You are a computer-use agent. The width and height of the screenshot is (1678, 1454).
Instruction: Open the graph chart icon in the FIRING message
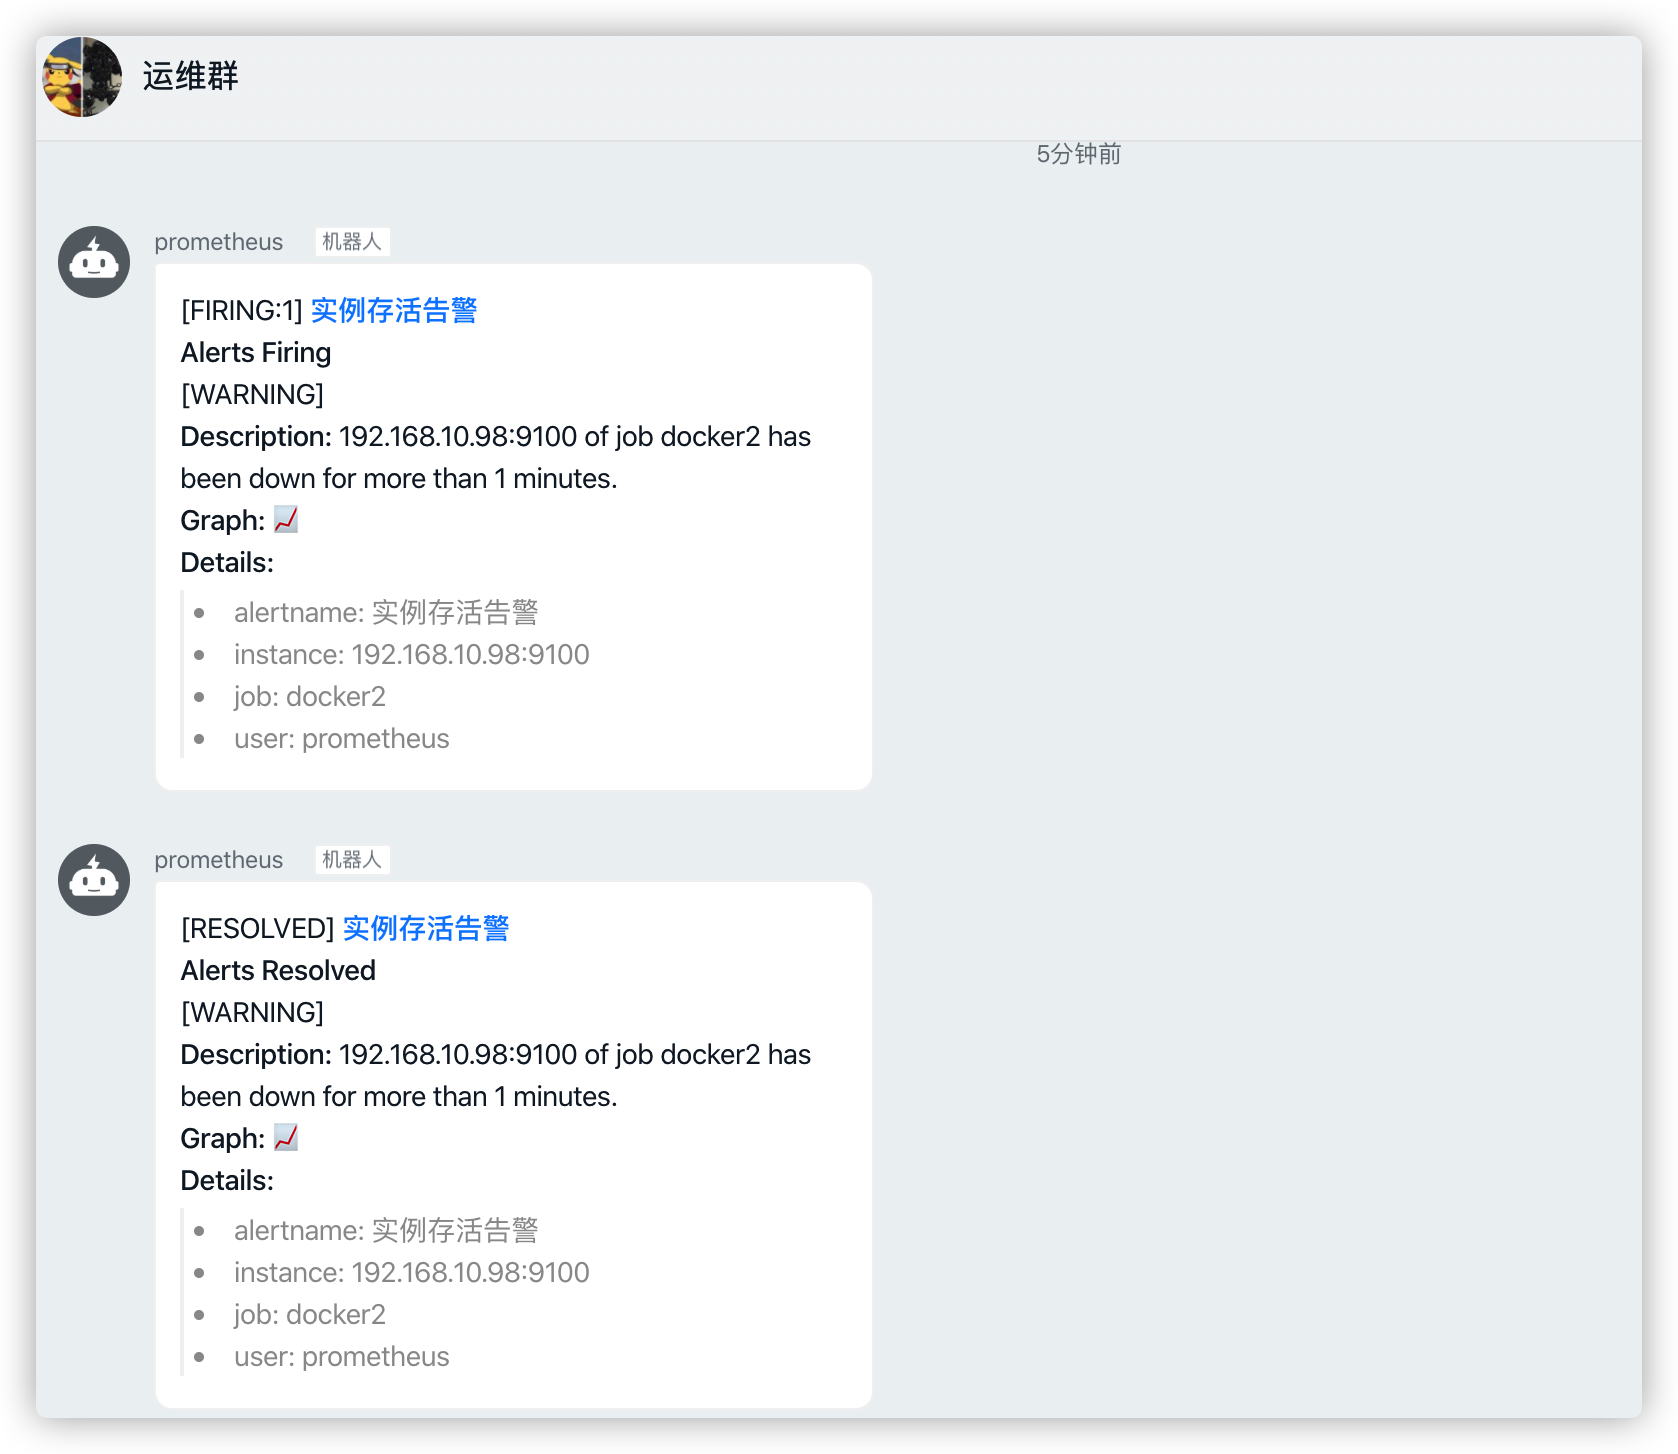(286, 520)
